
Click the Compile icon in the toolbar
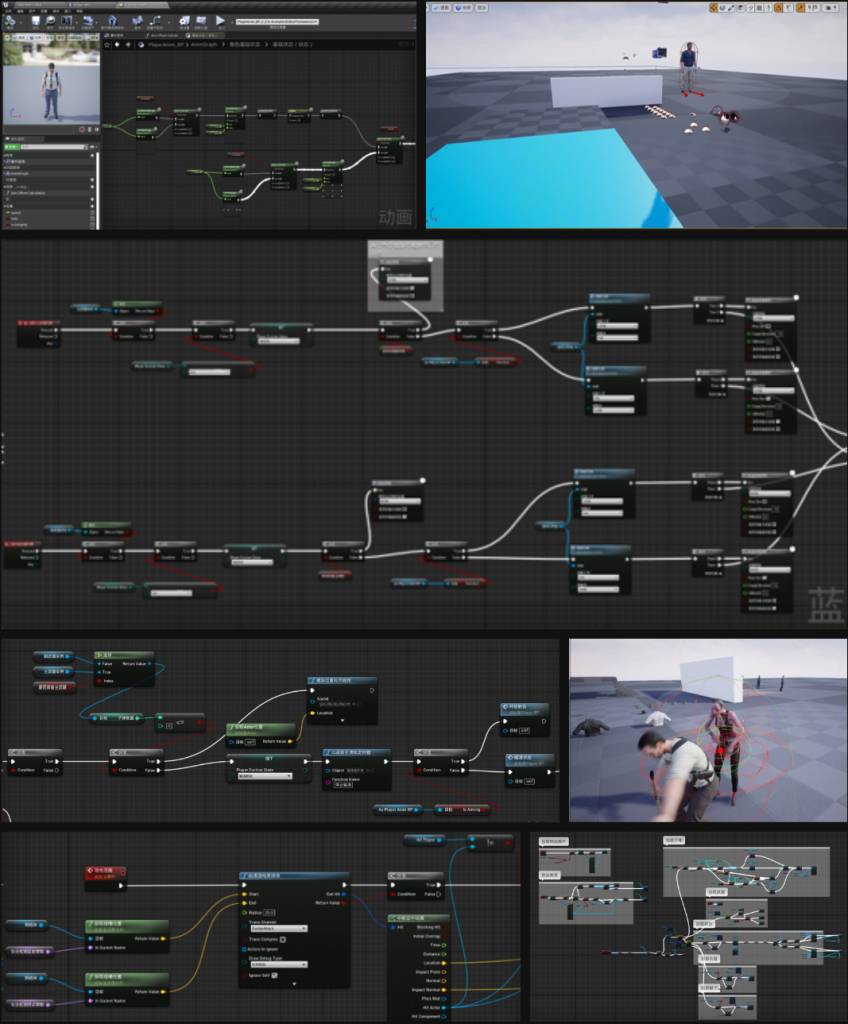(11, 19)
